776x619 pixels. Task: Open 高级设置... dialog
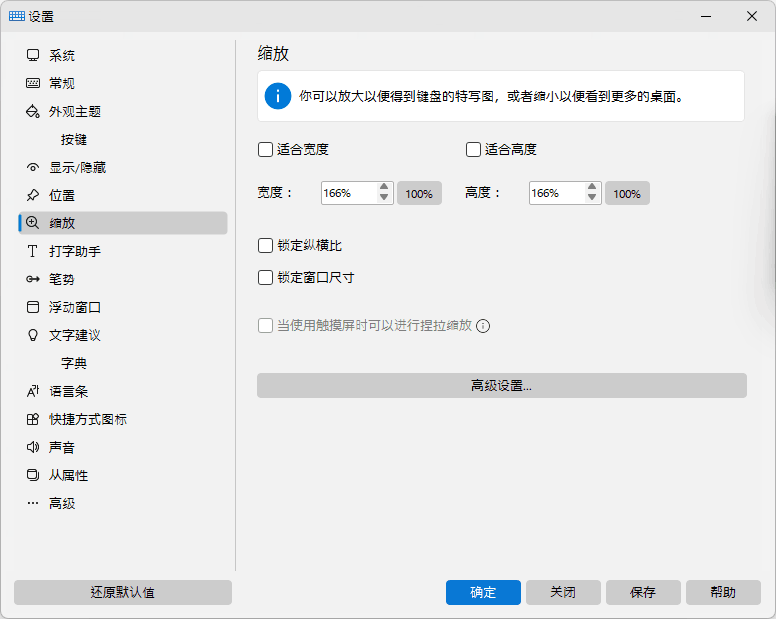click(x=501, y=385)
